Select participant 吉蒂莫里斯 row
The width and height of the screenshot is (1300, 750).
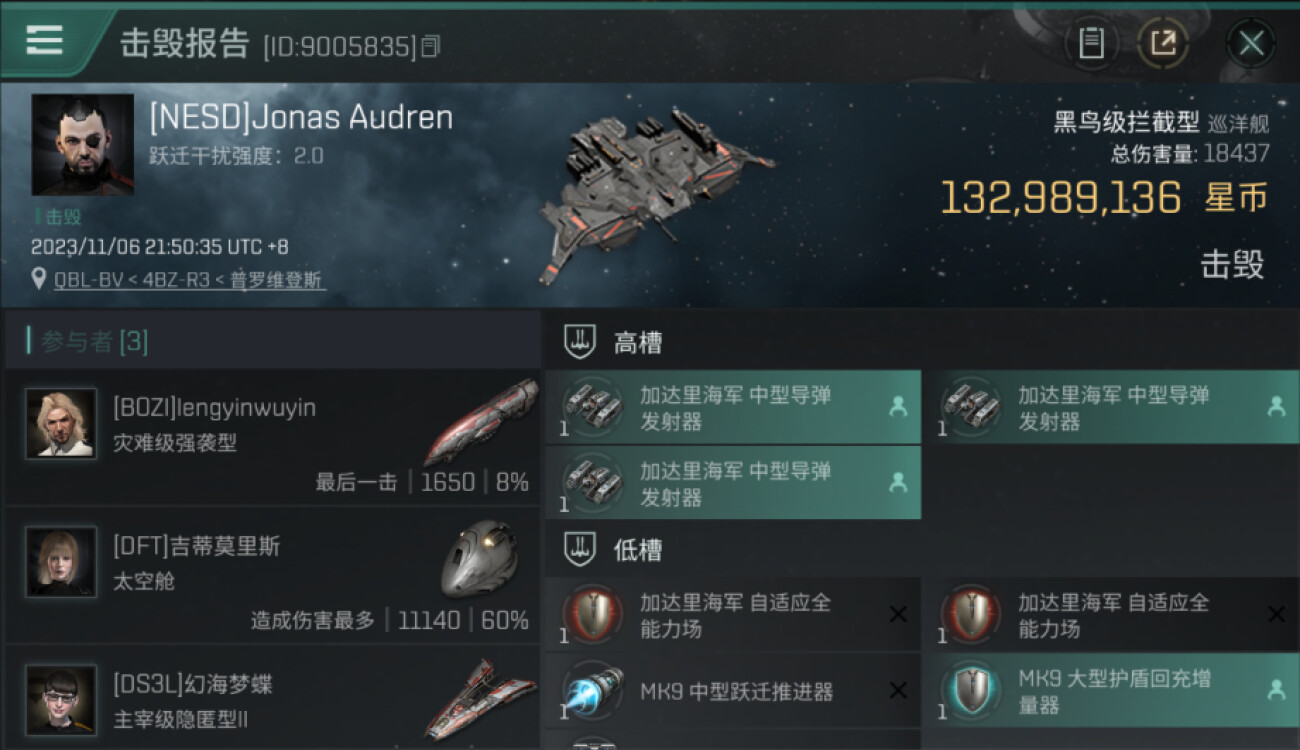272,577
